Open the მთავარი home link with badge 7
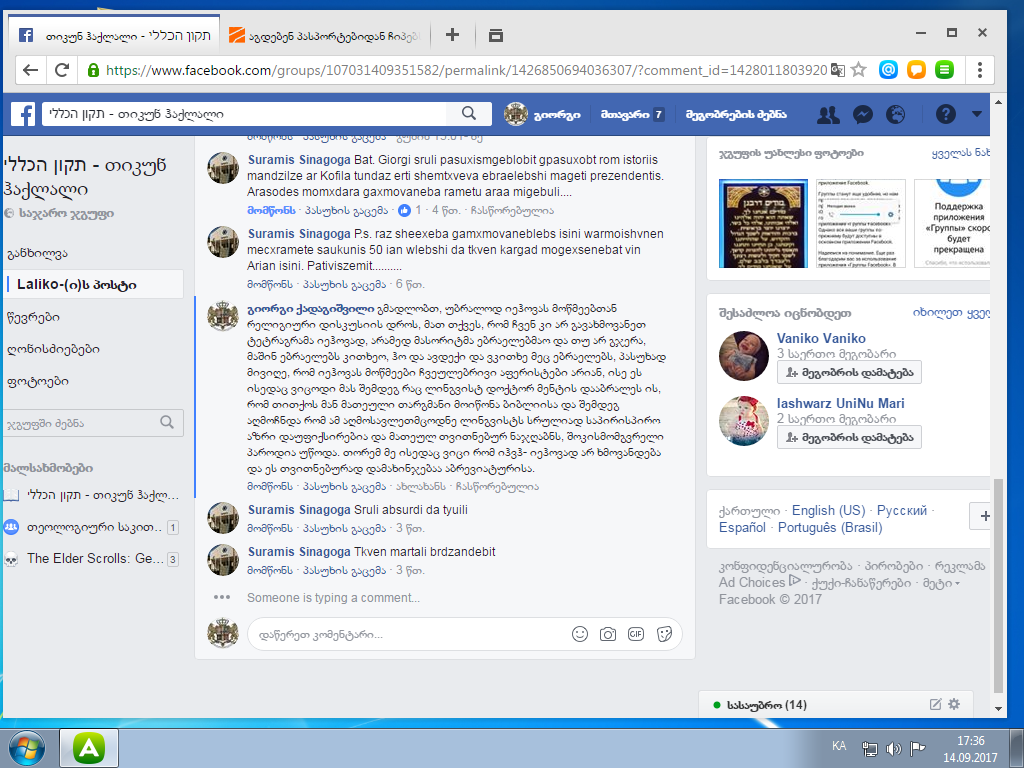This screenshot has width=1024, height=768. (x=632, y=114)
